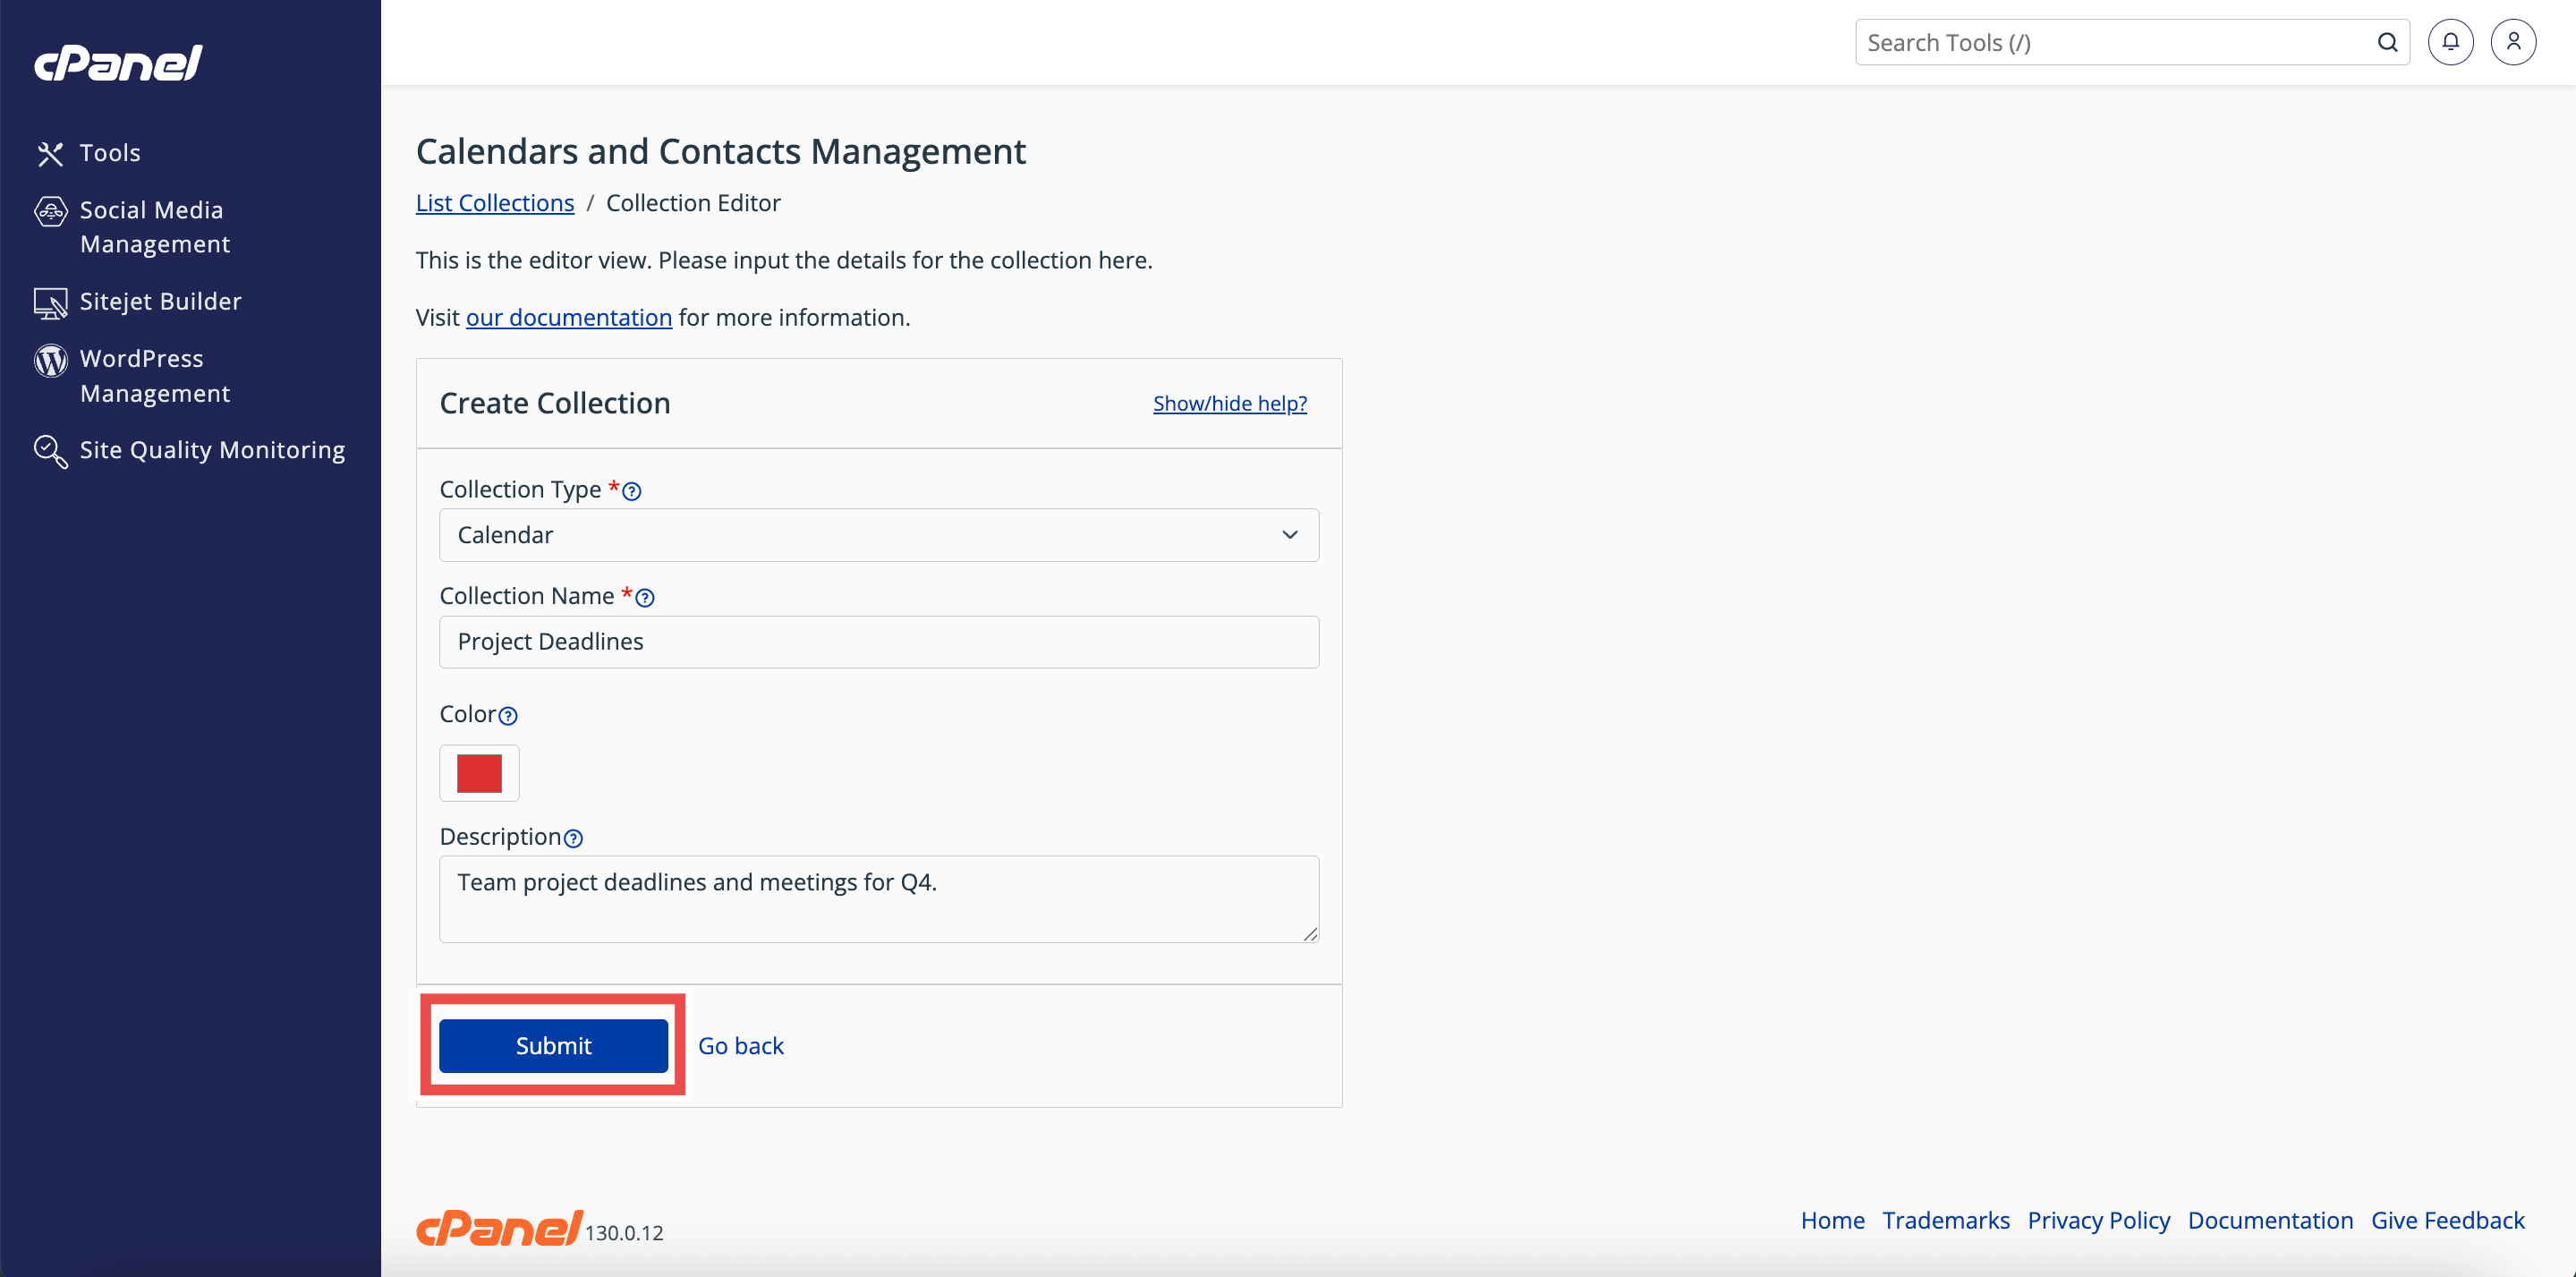Click in the Collection Name field
The width and height of the screenshot is (2576, 1277).
click(x=878, y=642)
